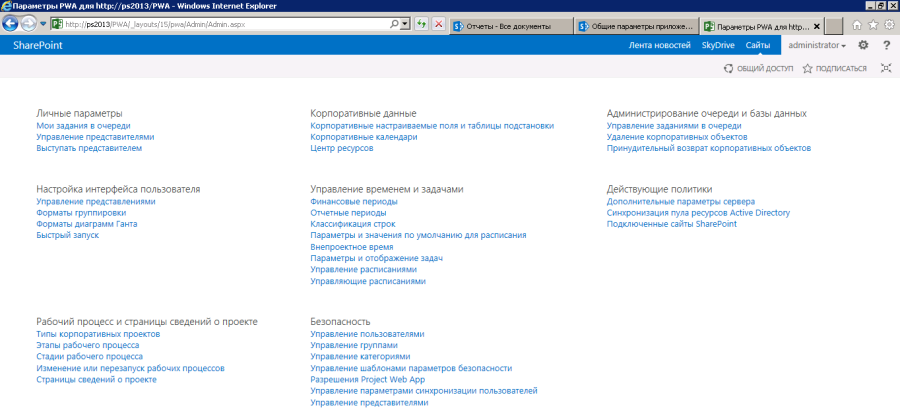The image size is (900, 414).
Task: Open 'Сайты' in the top bar
Action: [758, 45]
